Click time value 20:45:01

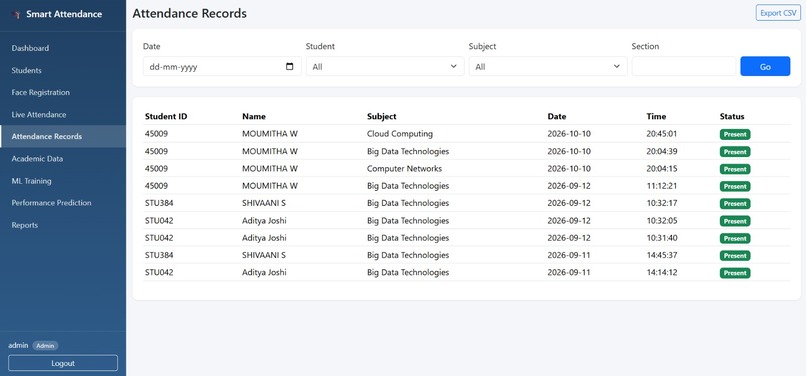click(x=662, y=134)
